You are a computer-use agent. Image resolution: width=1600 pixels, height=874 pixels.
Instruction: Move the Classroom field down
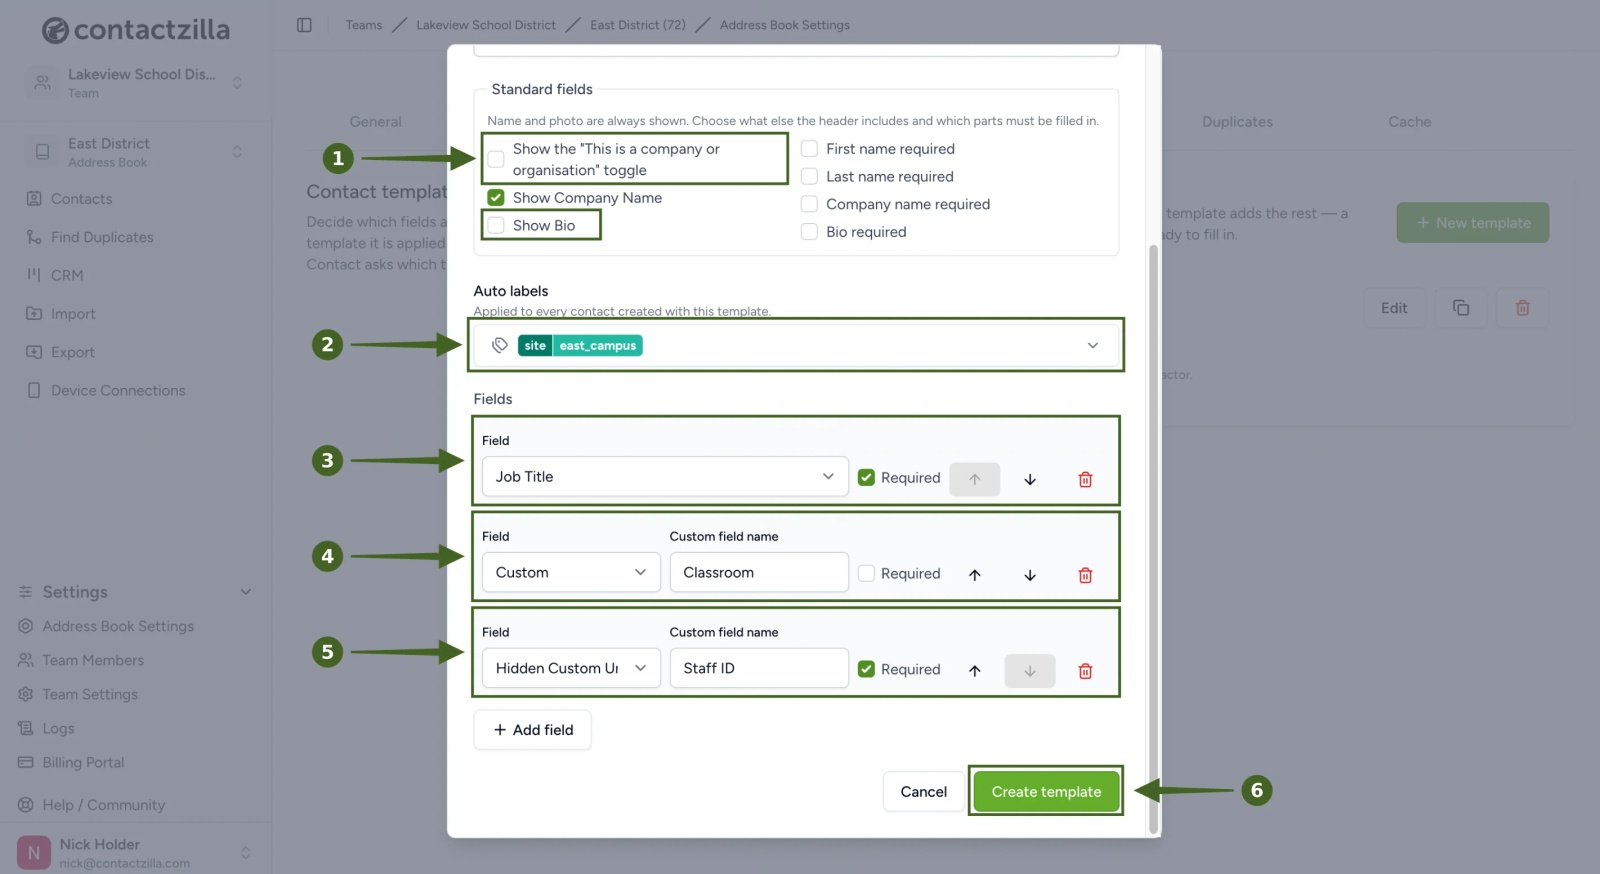click(x=1030, y=575)
